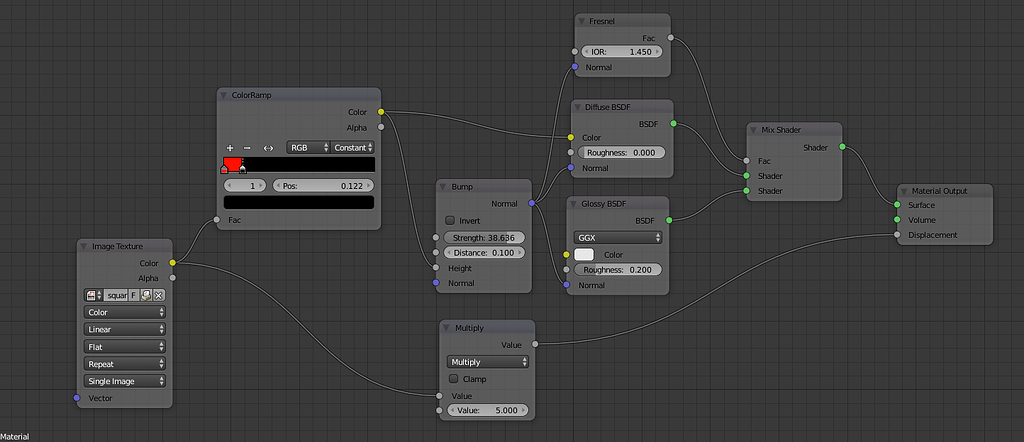Click Image Texture Color output socket

tap(172, 263)
